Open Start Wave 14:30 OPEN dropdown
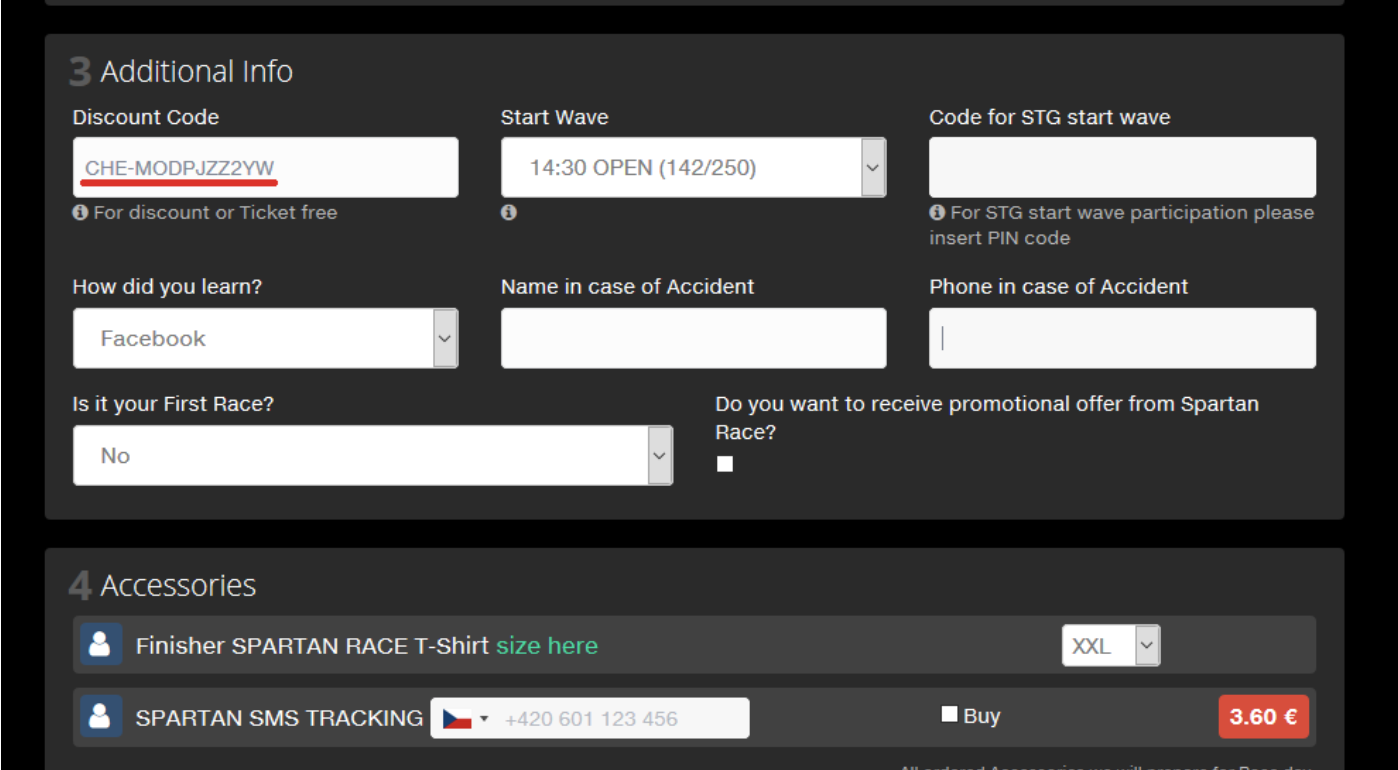The image size is (1398, 770). 693,168
